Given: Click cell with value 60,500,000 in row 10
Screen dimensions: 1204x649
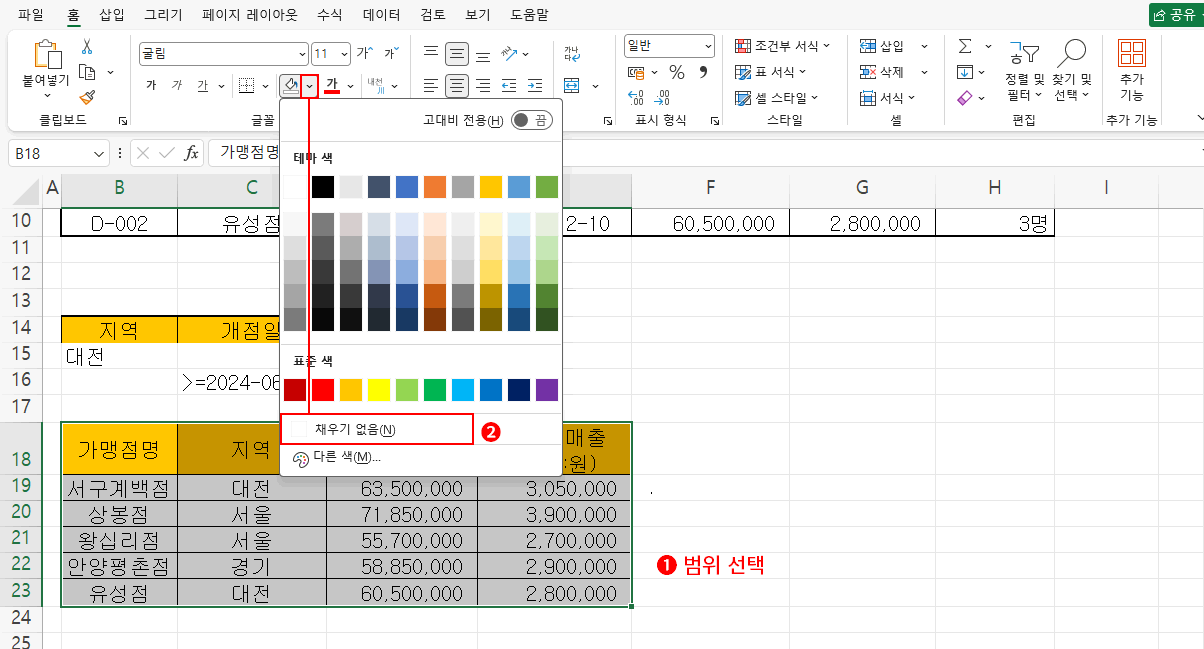Looking at the screenshot, I should 710,223.
